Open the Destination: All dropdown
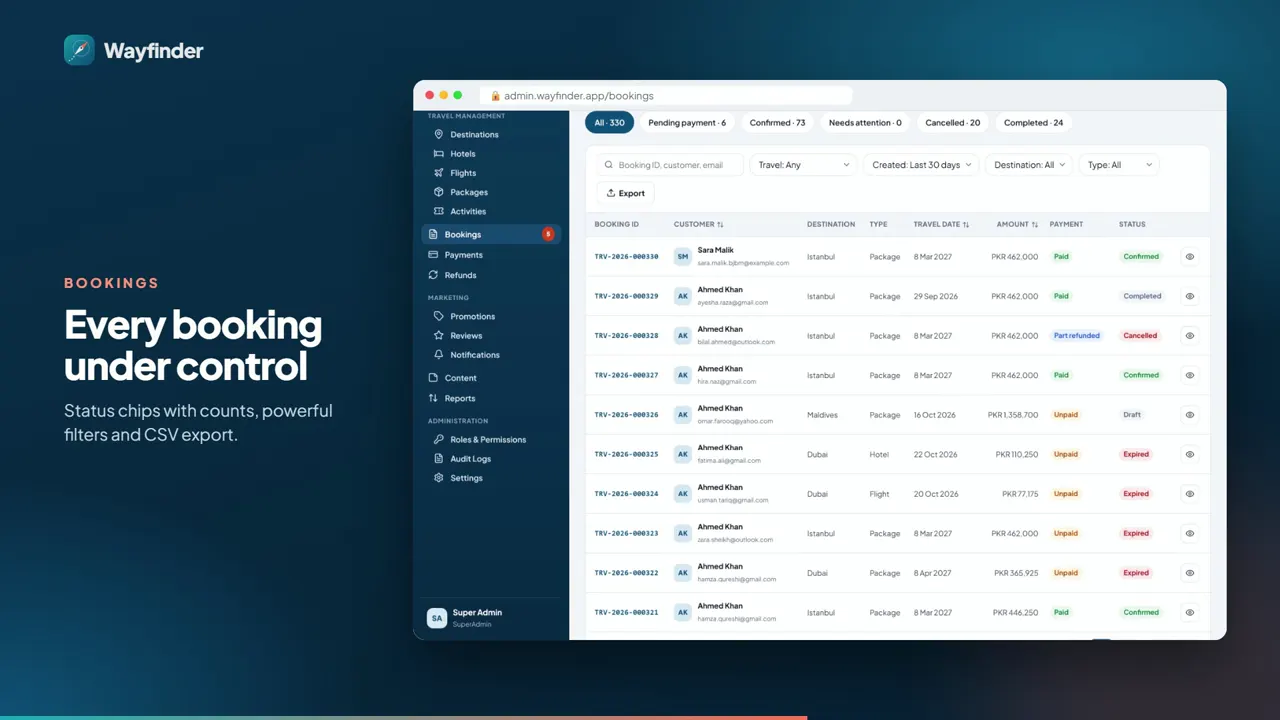The image size is (1280, 720). click(x=1029, y=165)
